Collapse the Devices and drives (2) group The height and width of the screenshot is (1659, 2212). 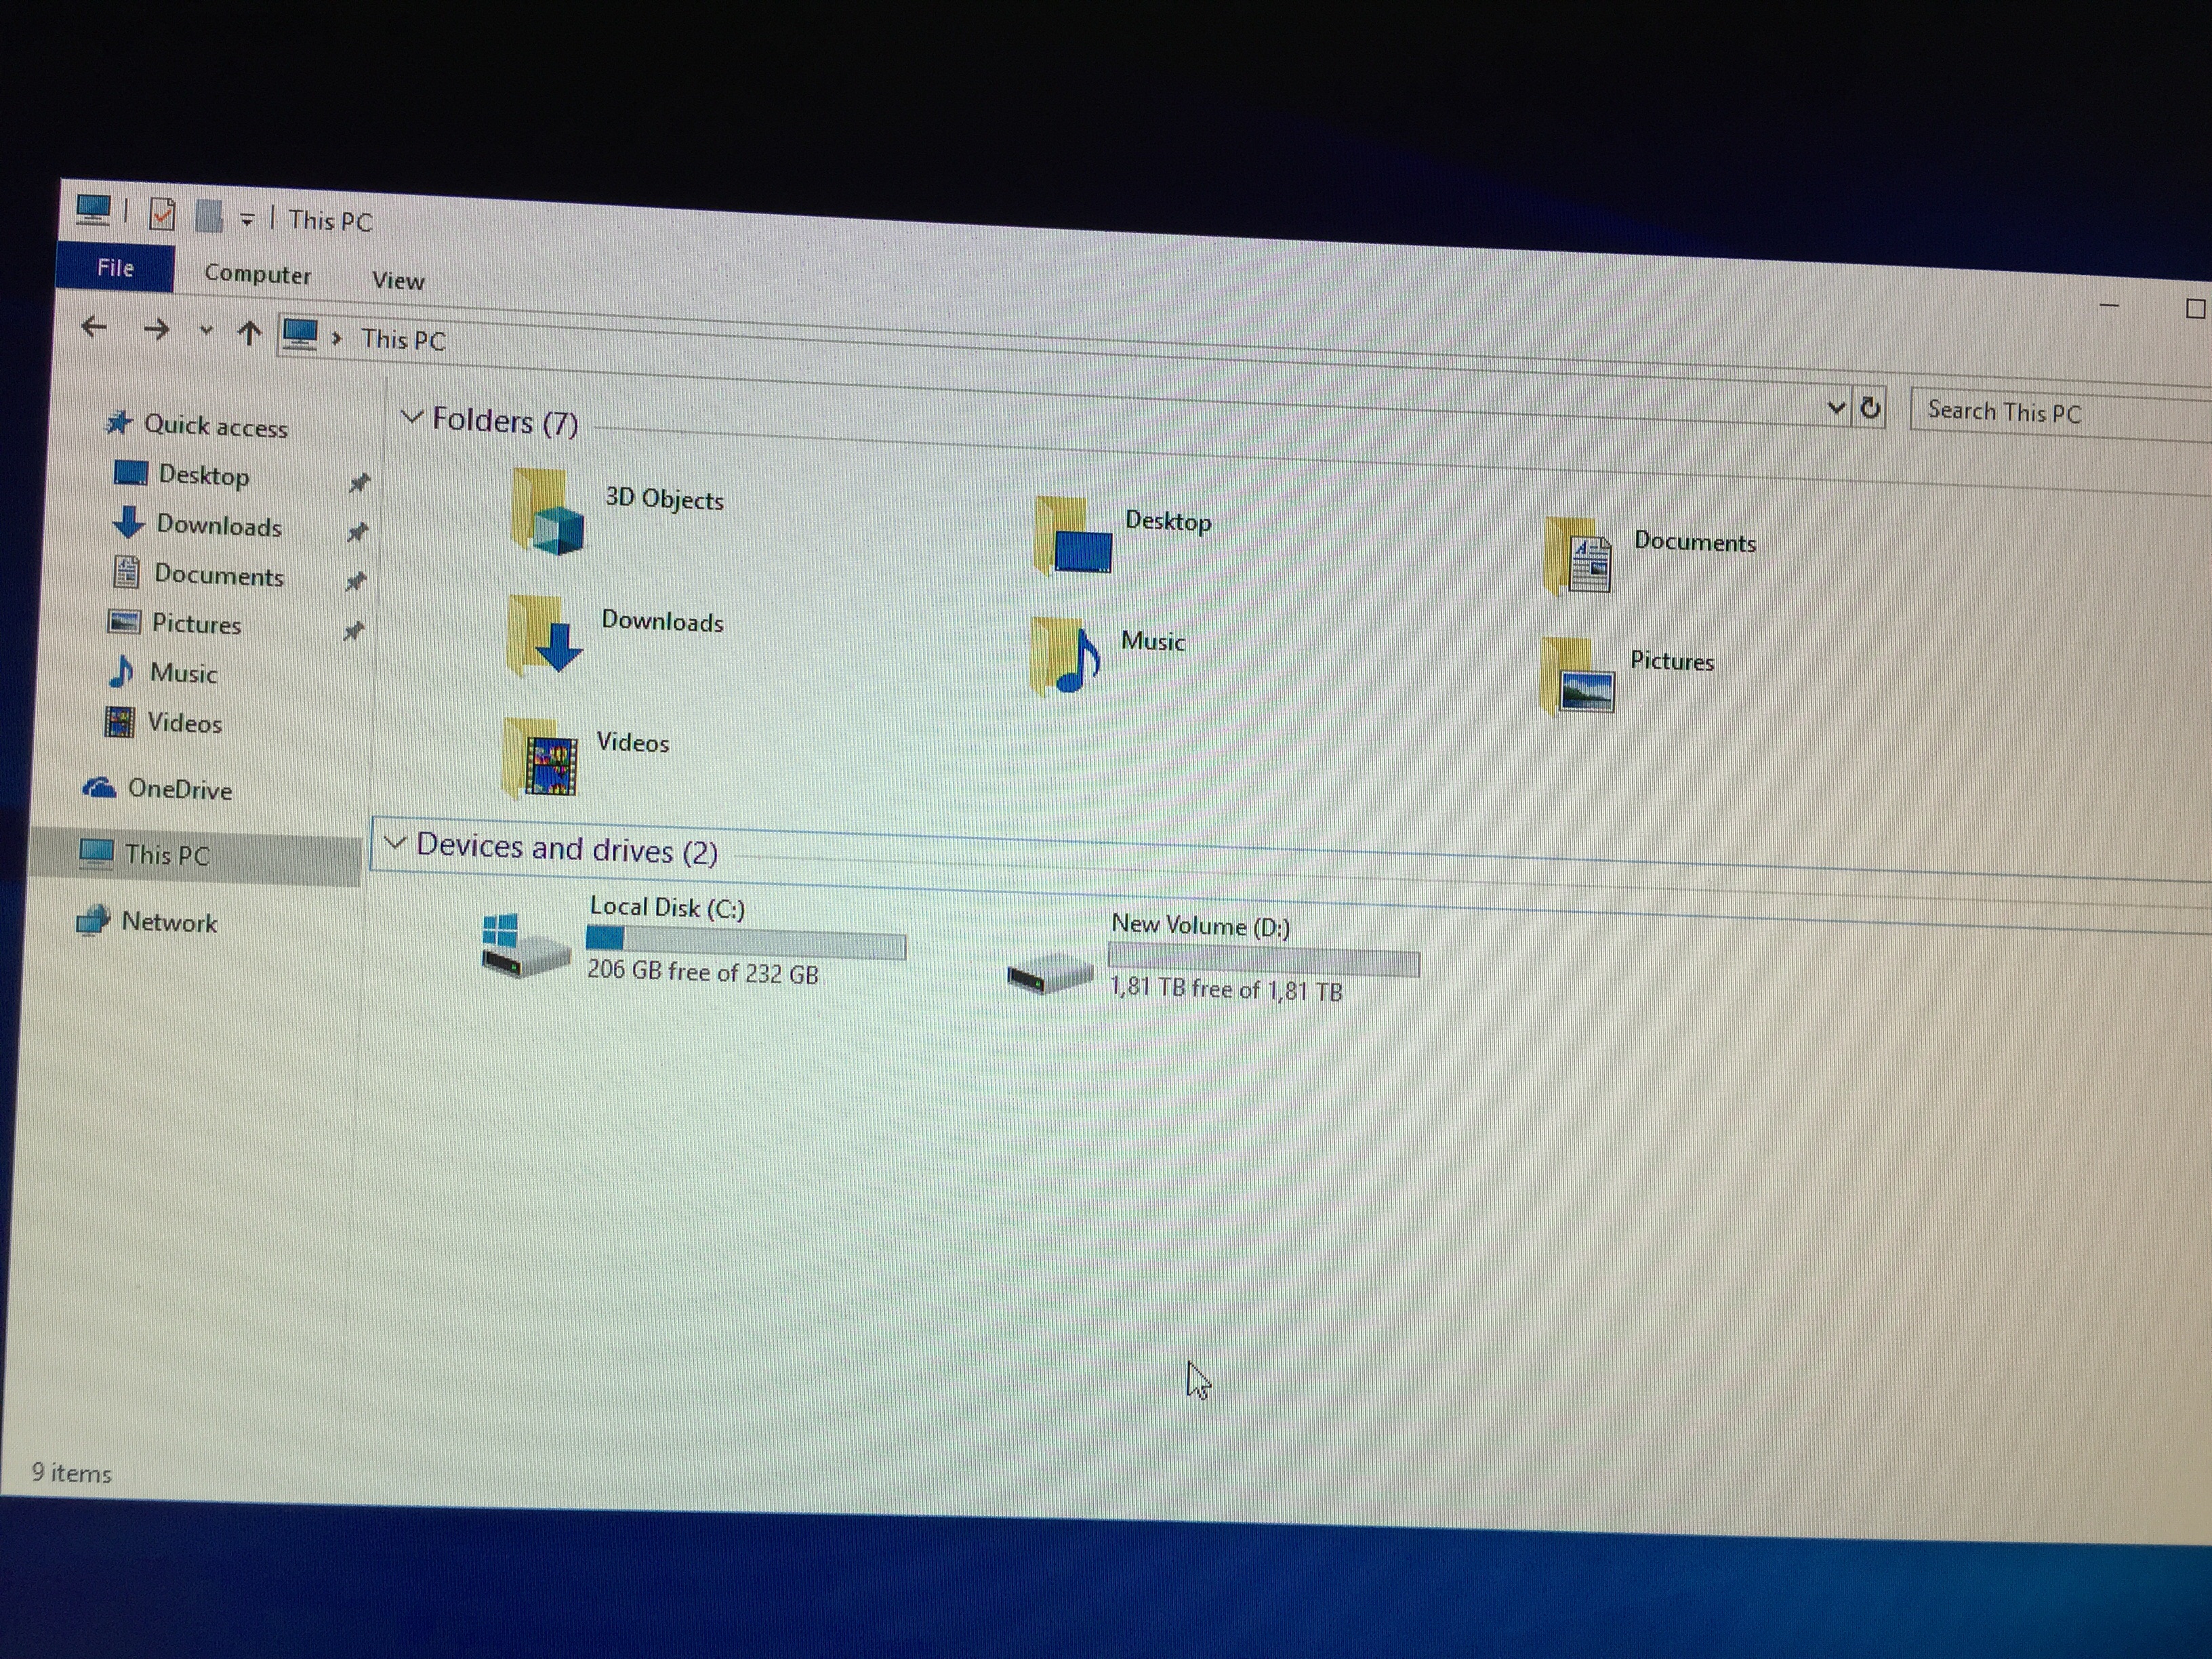tap(395, 843)
